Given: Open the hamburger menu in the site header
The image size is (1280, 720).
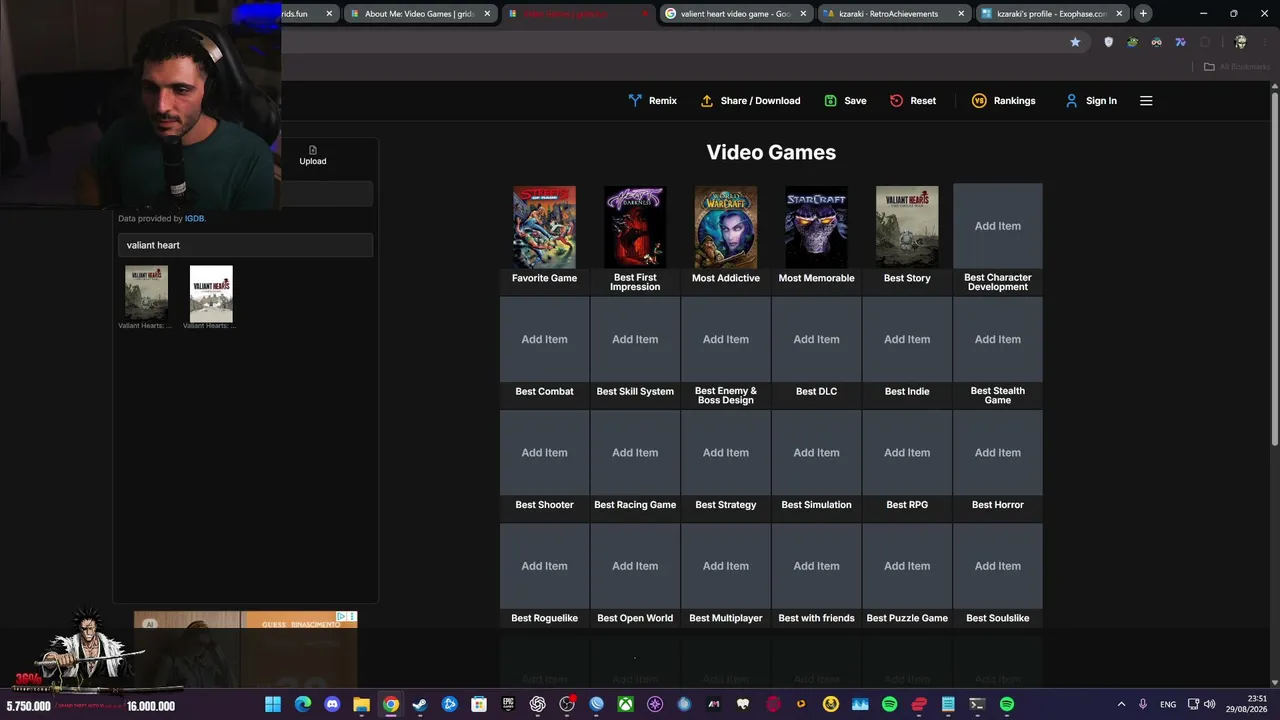Looking at the screenshot, I should 1146,101.
